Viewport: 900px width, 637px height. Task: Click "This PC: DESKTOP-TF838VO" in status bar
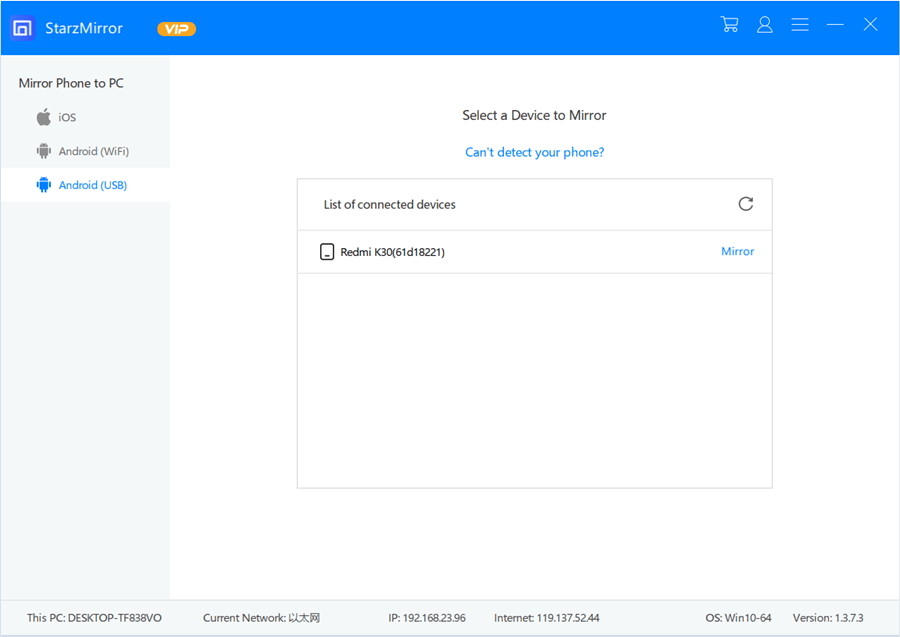tap(94, 618)
